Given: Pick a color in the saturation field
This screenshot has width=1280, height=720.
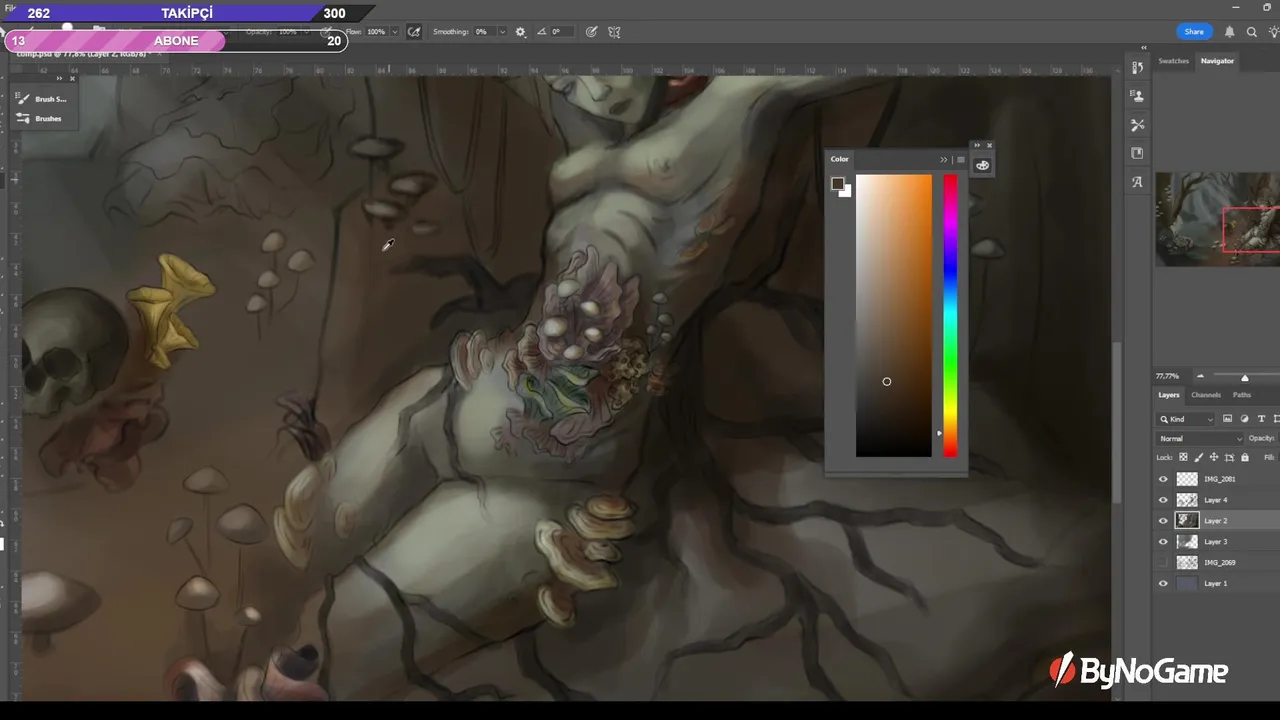Looking at the screenshot, I should [894, 316].
